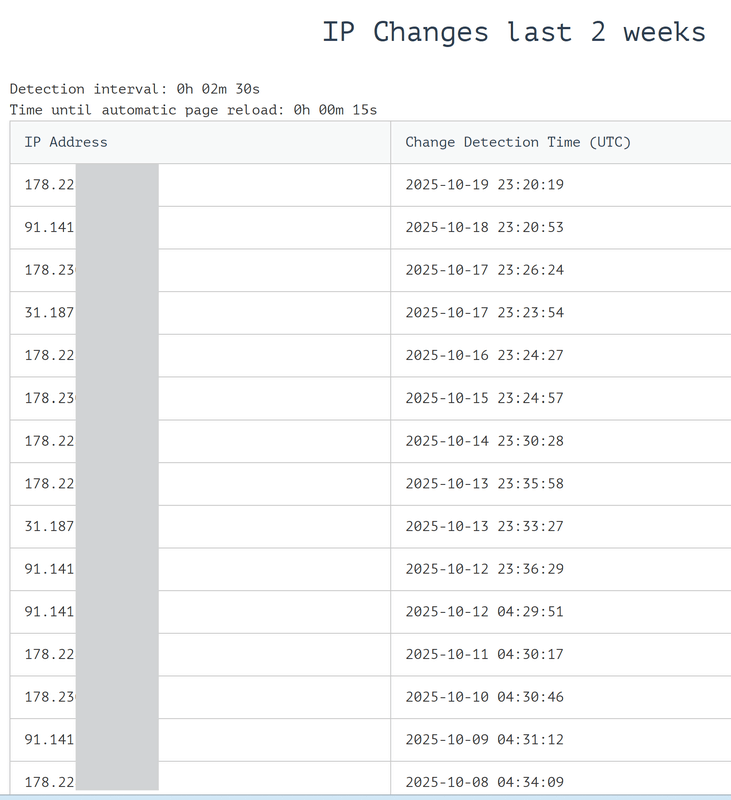Select the 2025-10-12 04:29:51 timestamp cell
The height and width of the screenshot is (800, 731).
point(484,612)
